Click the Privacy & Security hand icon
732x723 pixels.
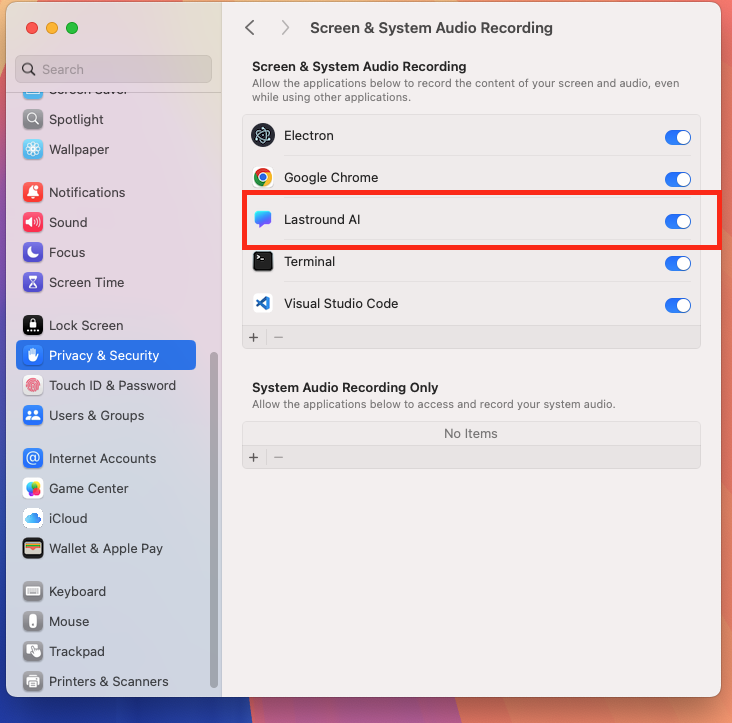tap(33, 355)
